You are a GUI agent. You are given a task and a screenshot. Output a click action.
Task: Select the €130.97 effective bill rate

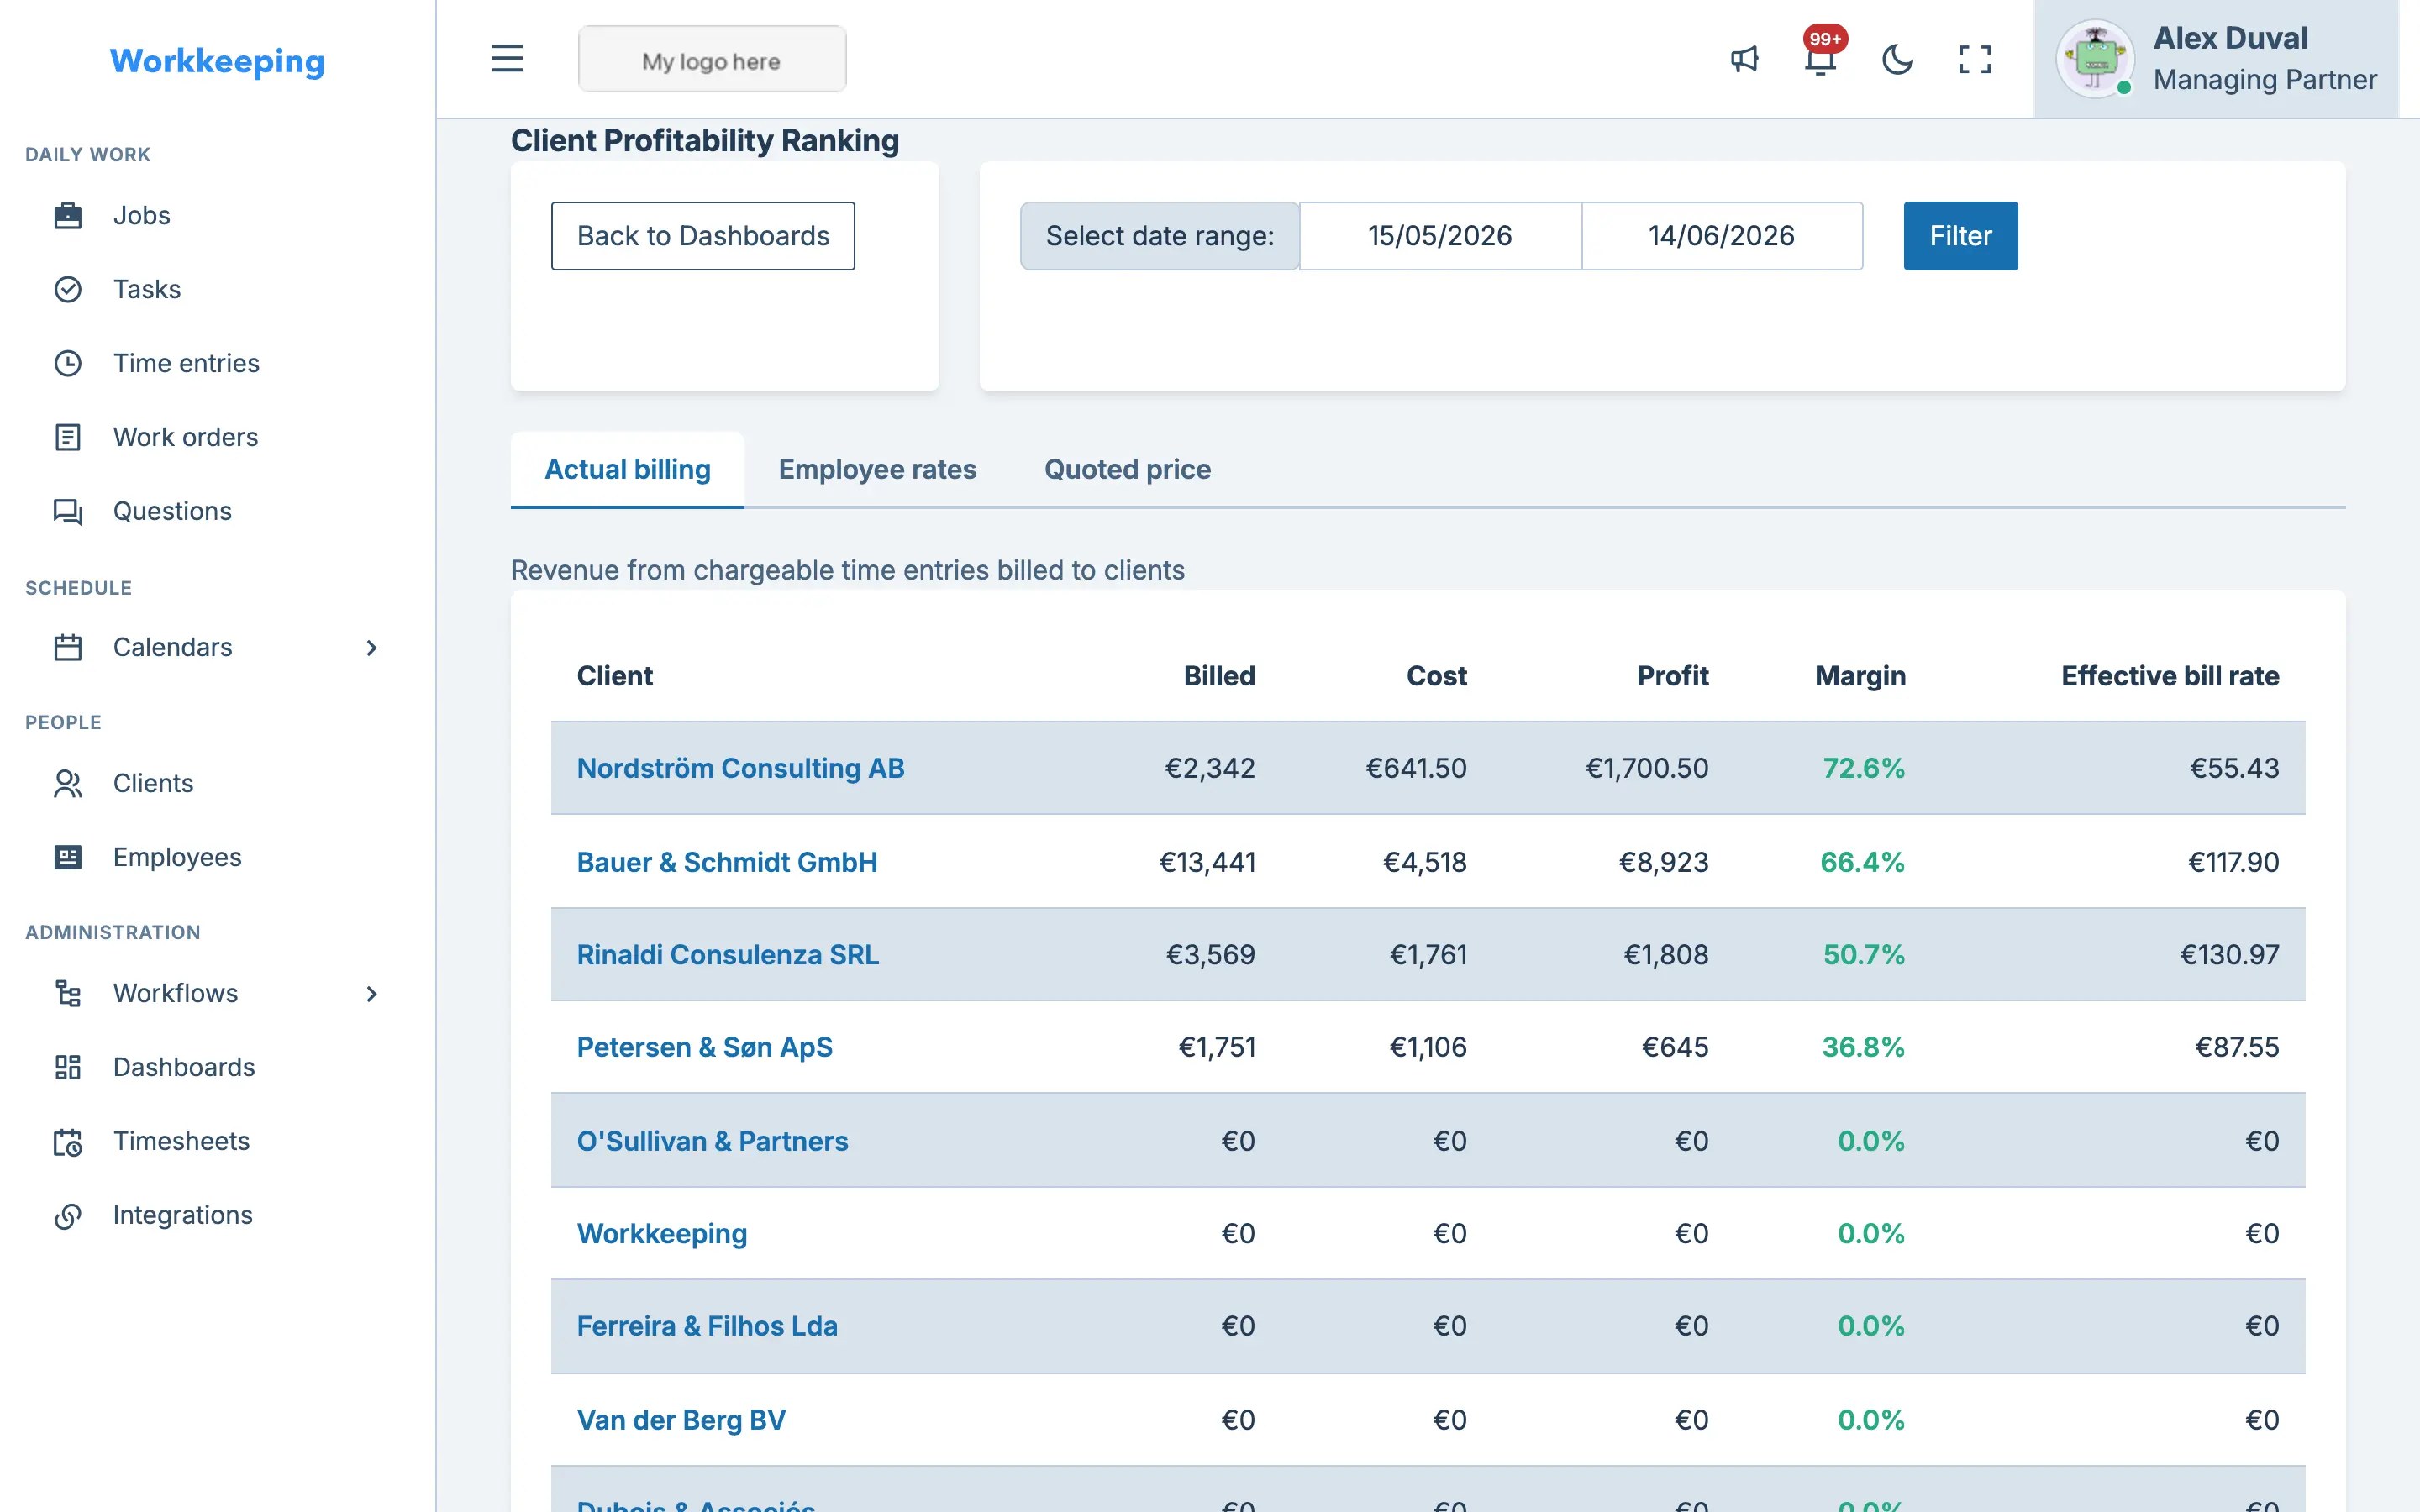(2229, 954)
